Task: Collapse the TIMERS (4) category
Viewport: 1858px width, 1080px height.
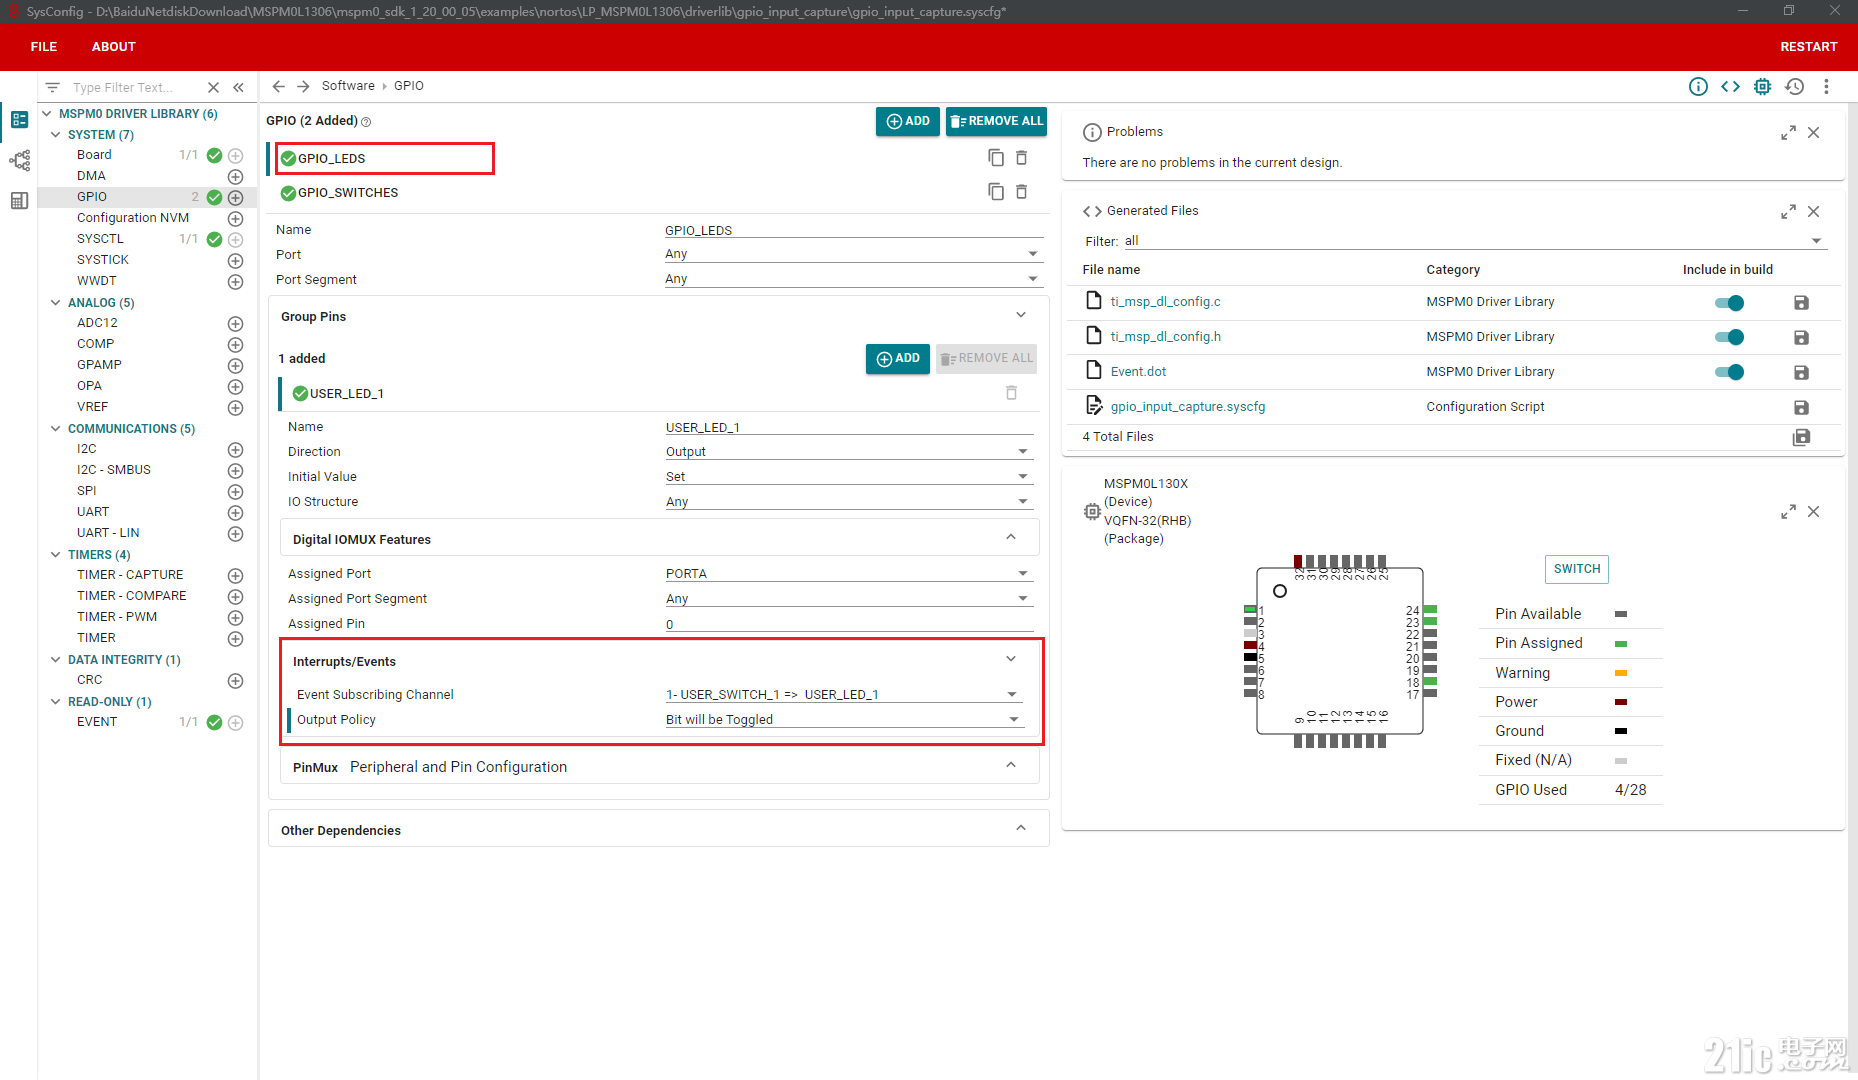Action: [x=56, y=554]
